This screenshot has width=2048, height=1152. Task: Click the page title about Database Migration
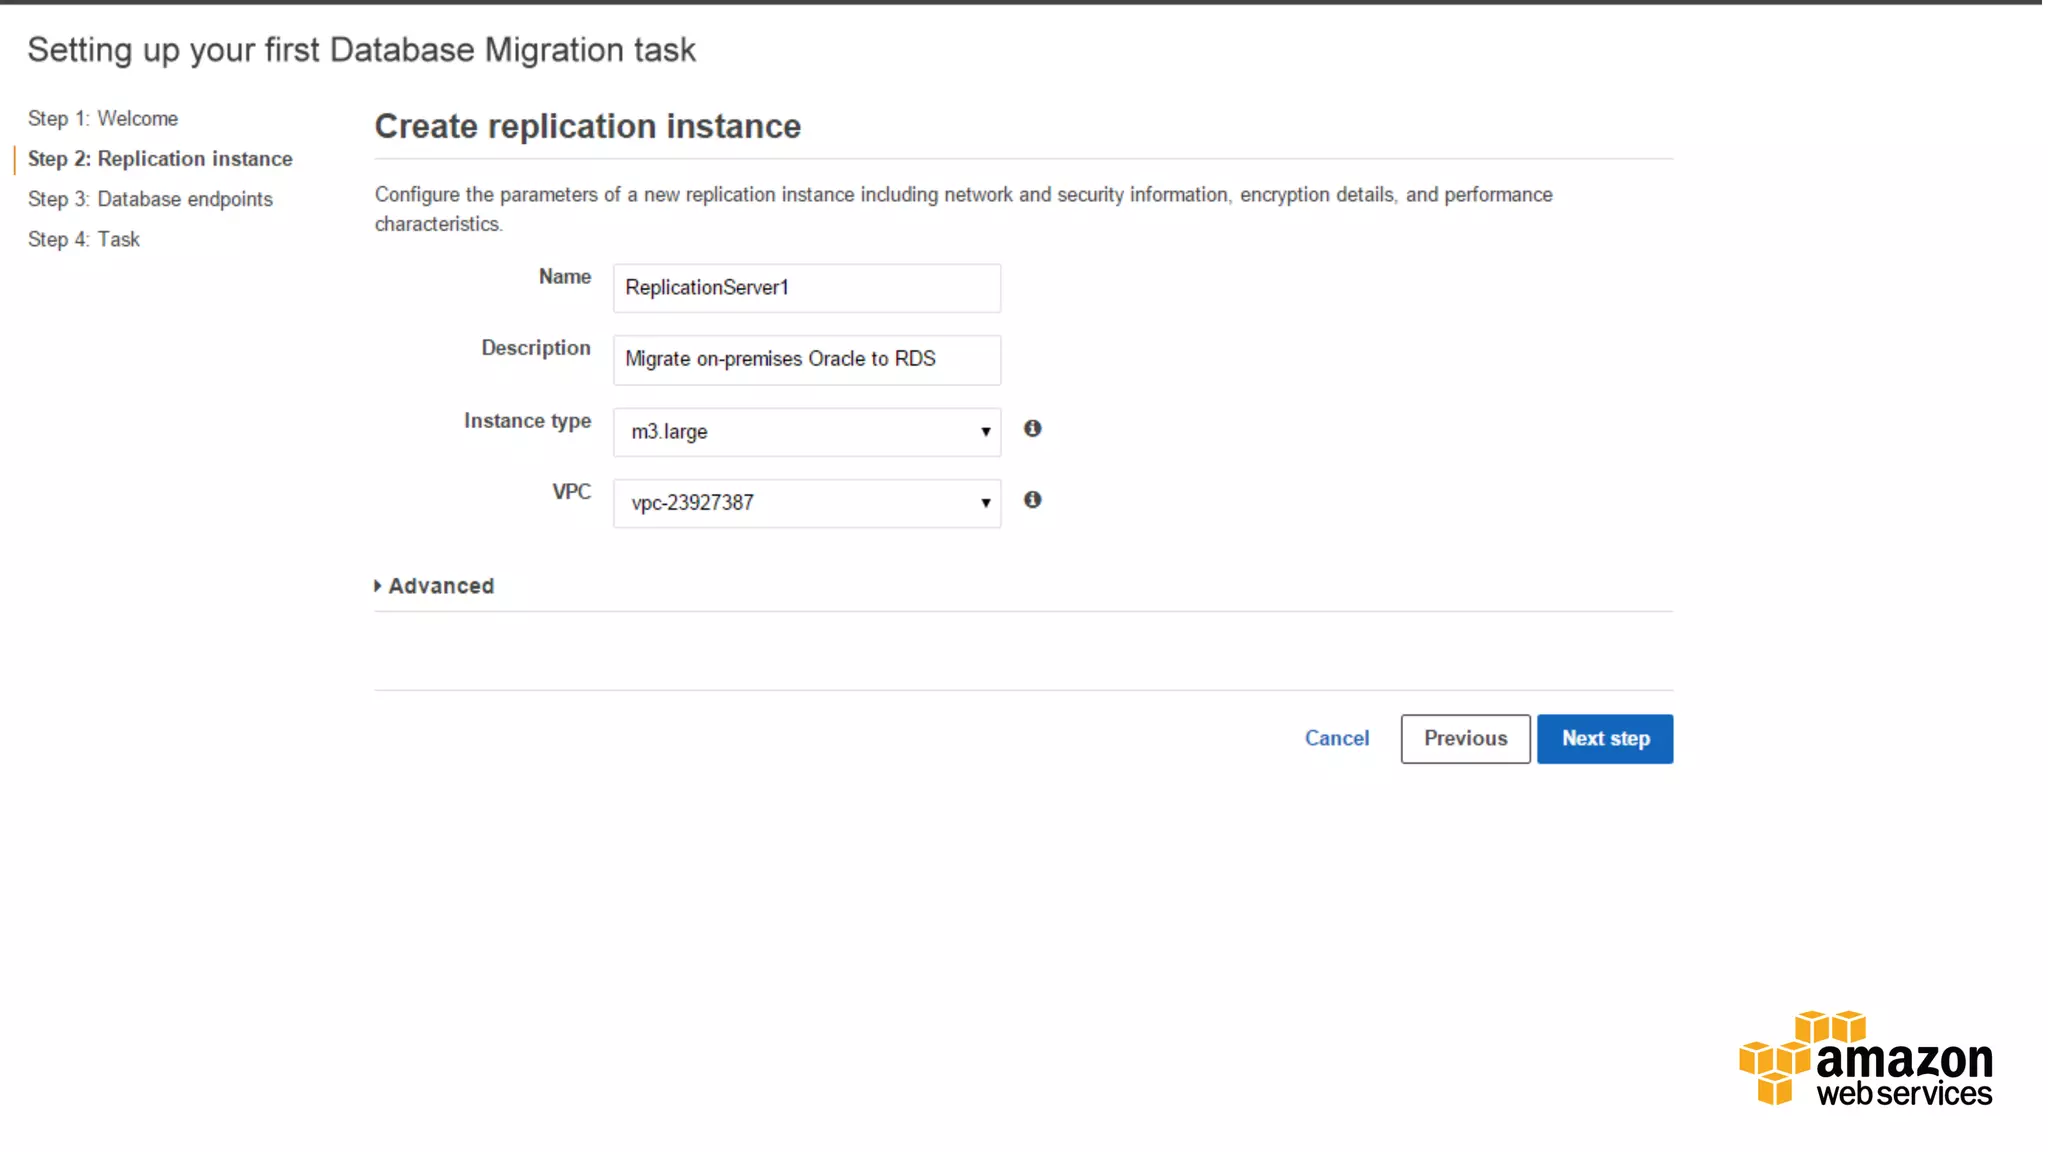[361, 50]
